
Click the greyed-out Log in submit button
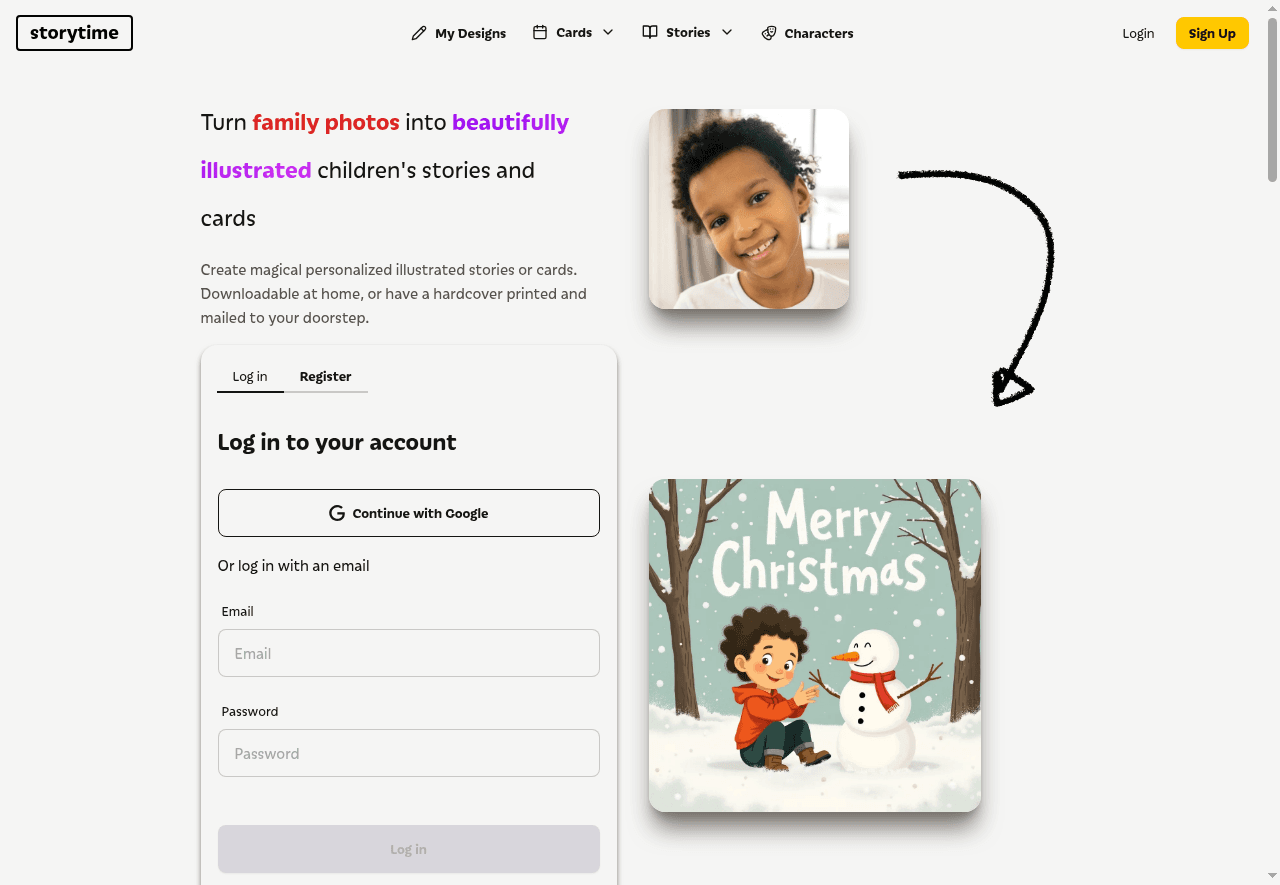(409, 849)
